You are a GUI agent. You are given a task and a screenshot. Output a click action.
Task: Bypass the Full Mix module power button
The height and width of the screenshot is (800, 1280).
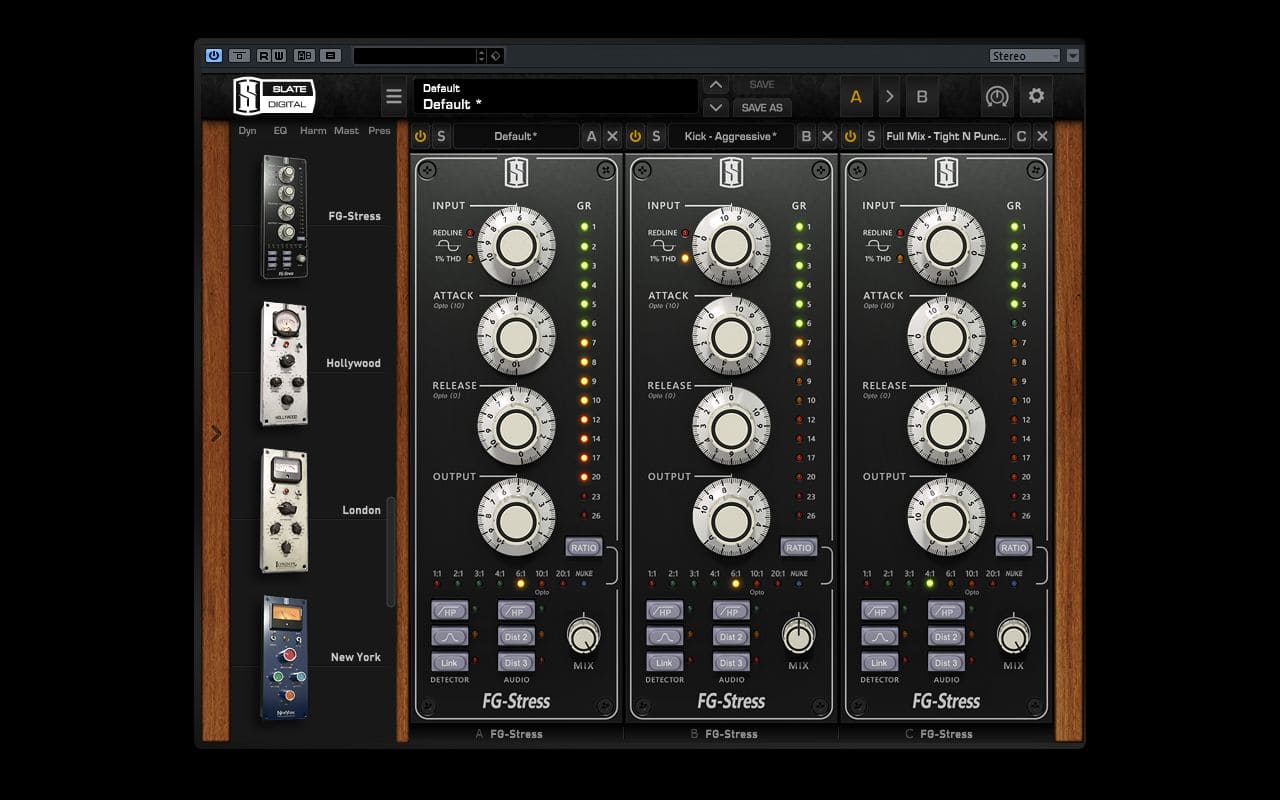851,136
